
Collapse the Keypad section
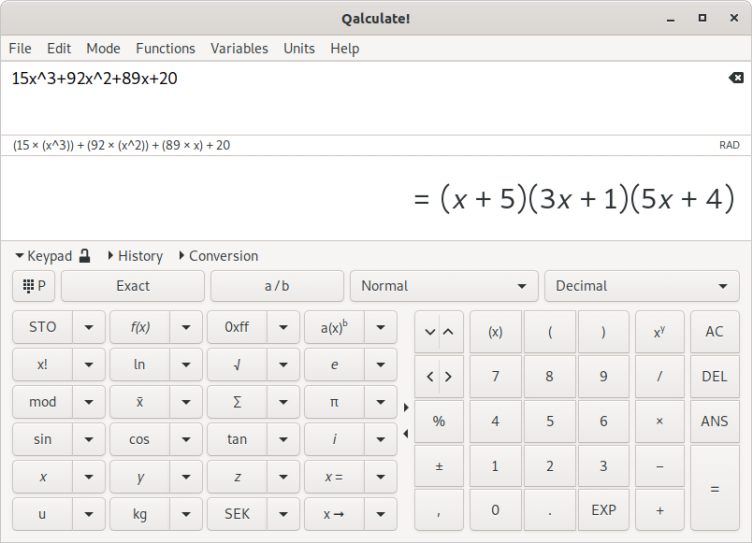(x=43, y=256)
